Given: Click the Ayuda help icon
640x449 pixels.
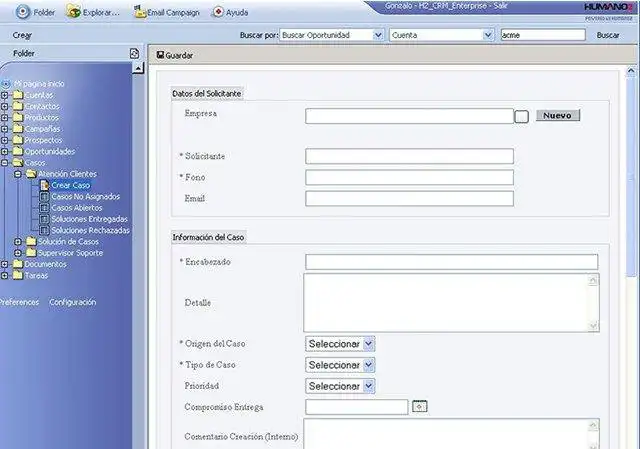Looking at the screenshot, I should [x=218, y=12].
